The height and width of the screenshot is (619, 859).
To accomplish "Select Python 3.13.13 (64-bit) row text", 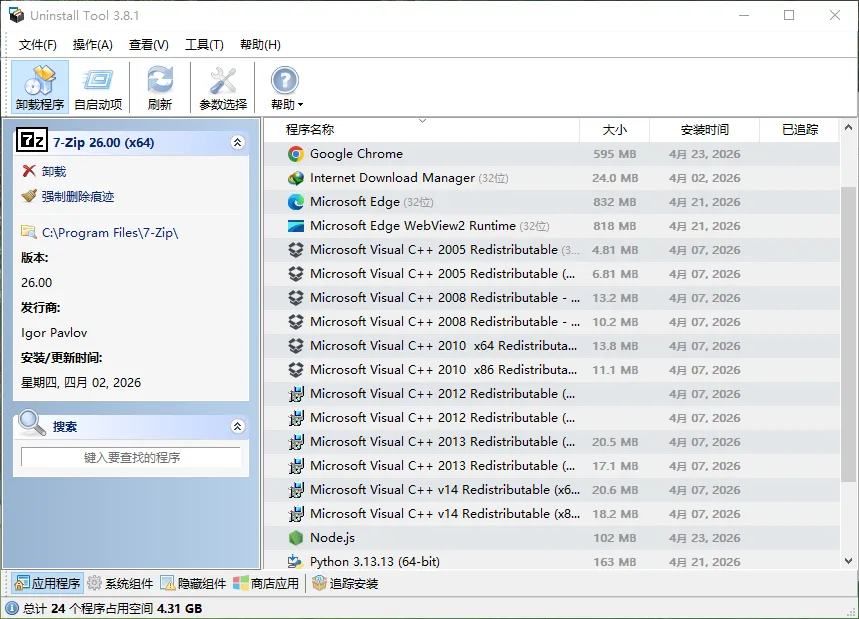I will (375, 561).
